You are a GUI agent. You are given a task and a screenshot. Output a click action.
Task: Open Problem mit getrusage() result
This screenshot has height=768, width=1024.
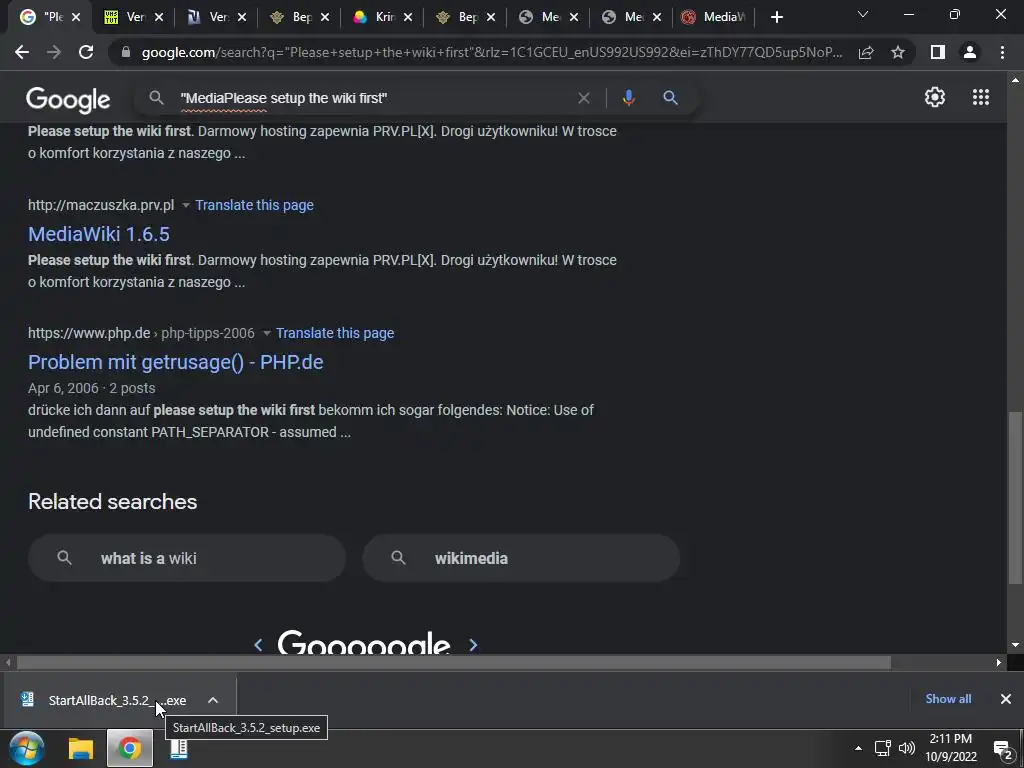176,362
